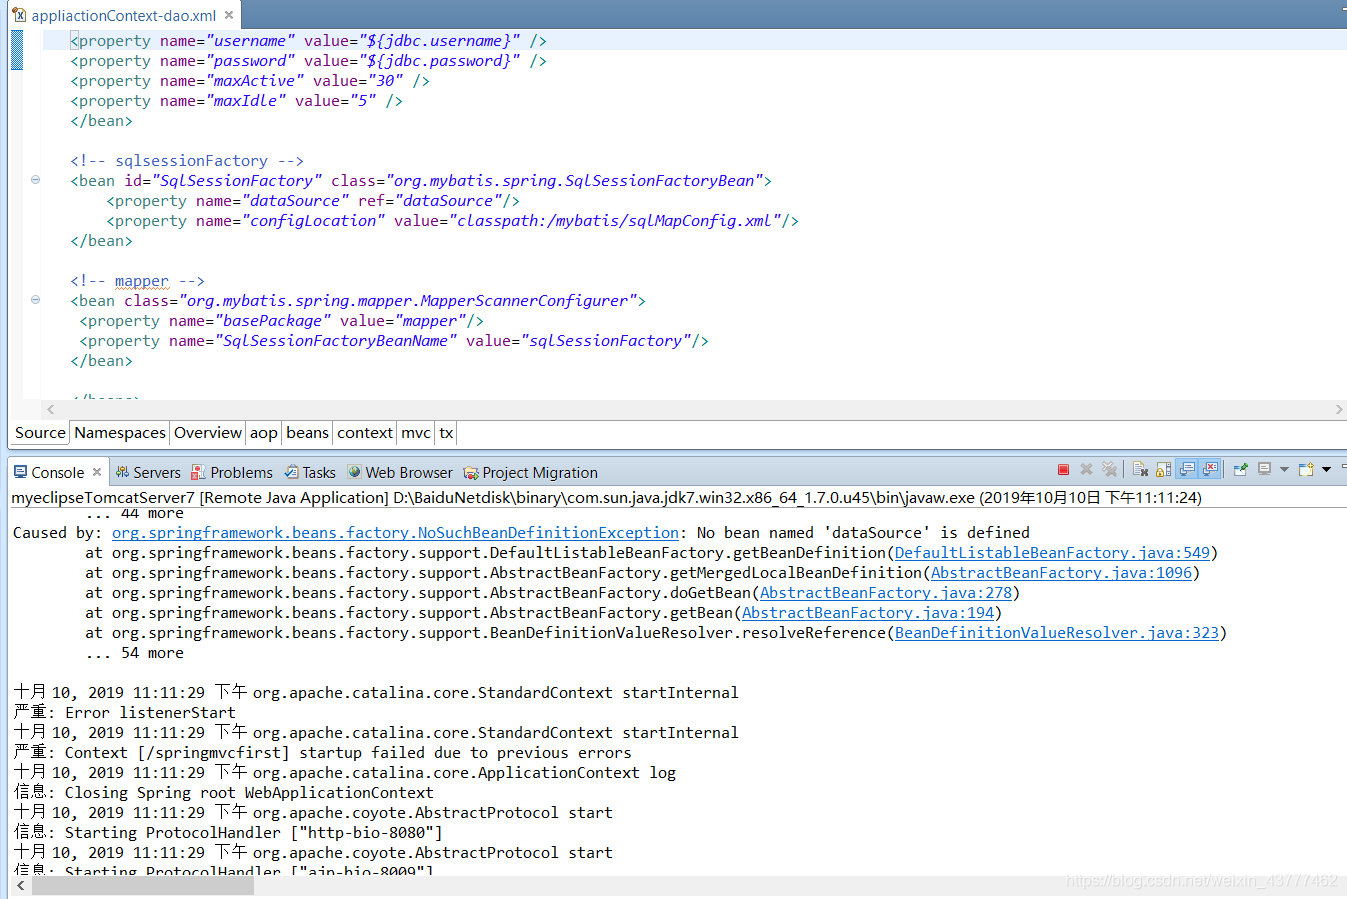Click the 'configLocation' property line in editor
1347x899 pixels.
coord(452,221)
